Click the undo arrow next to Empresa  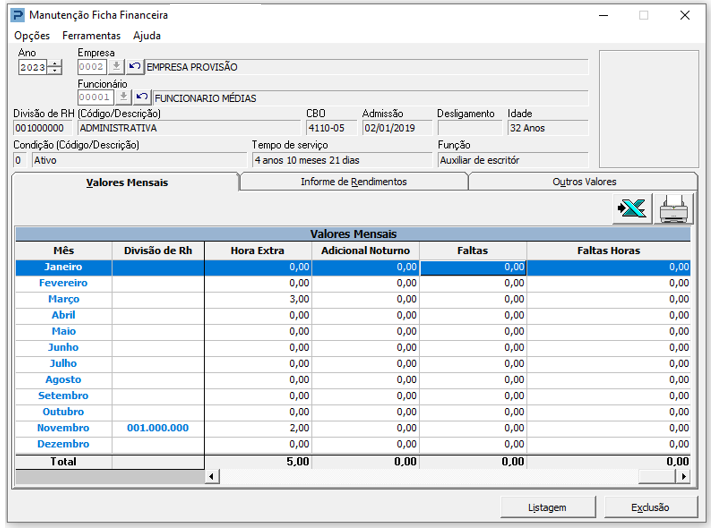pyautogui.click(x=135, y=67)
